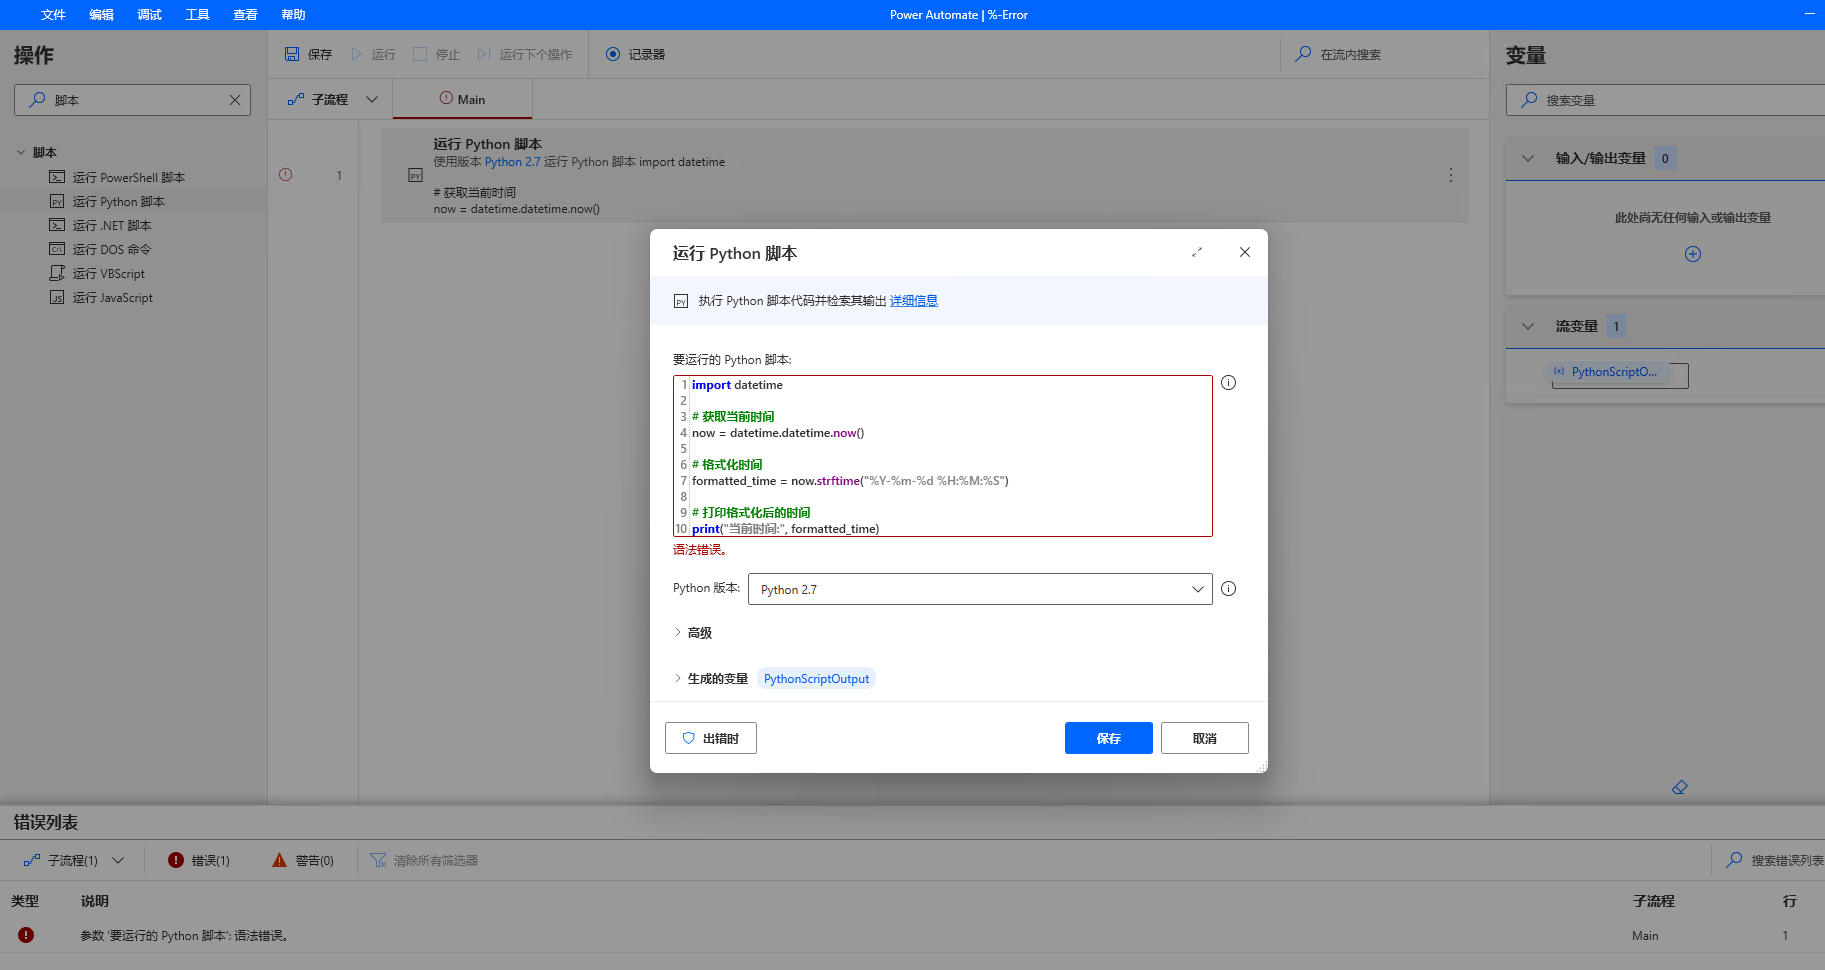Click the 取消 button
1825x970 pixels.
coord(1205,738)
